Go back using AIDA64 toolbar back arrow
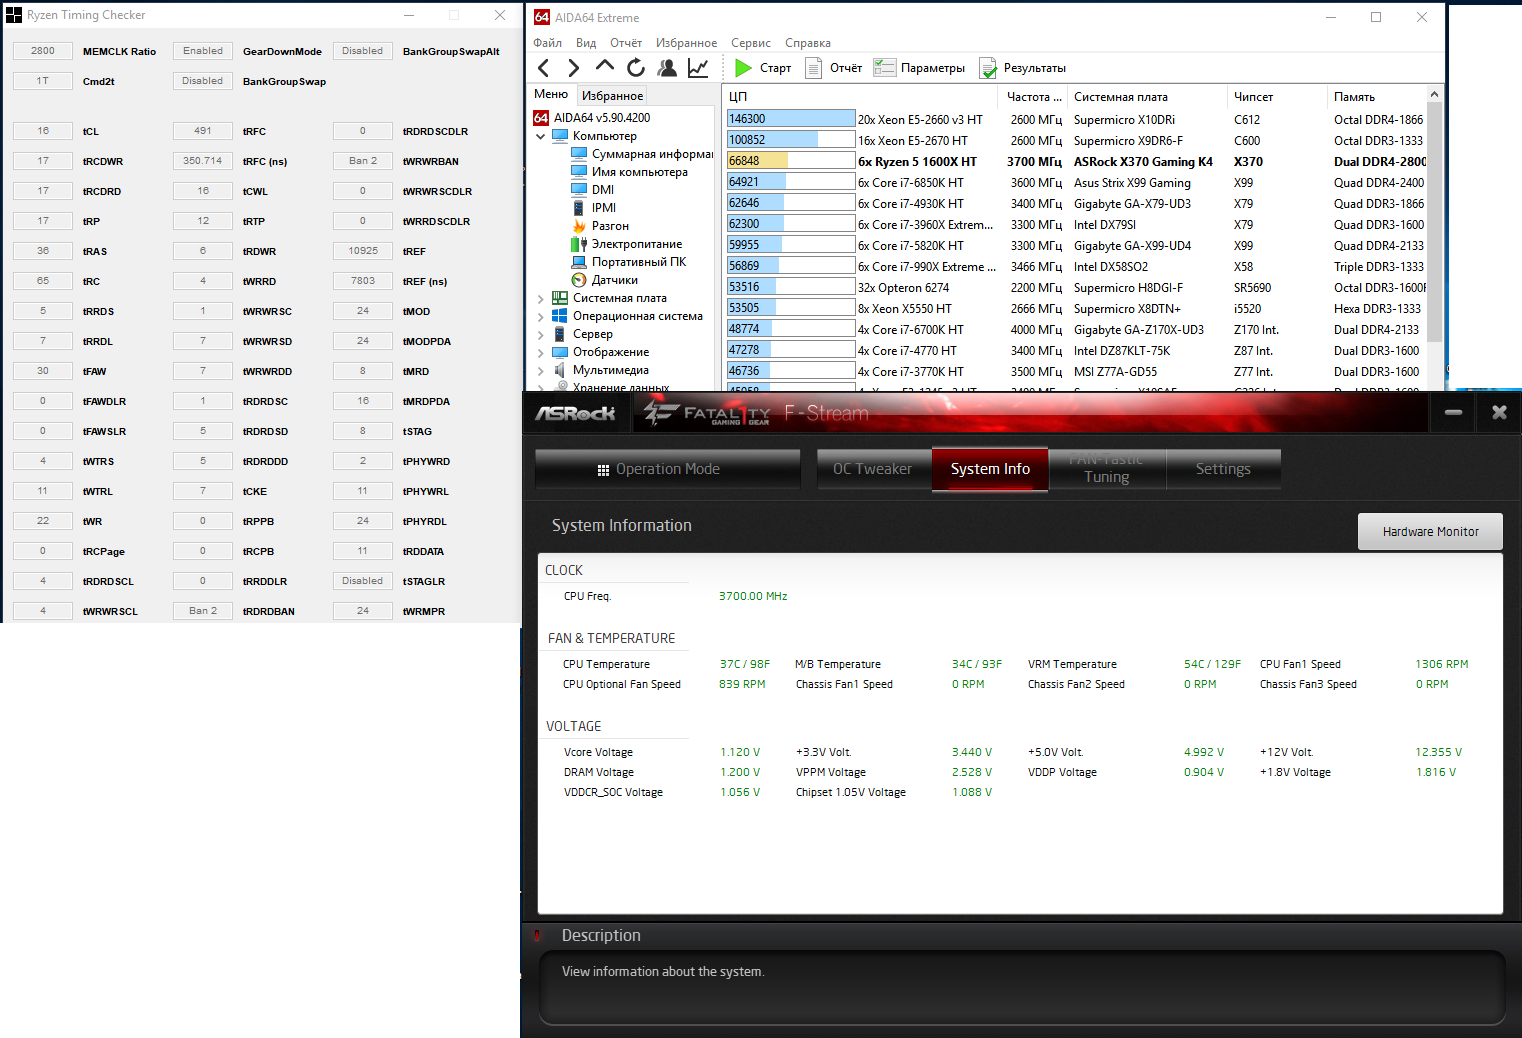1522x1038 pixels. click(544, 68)
